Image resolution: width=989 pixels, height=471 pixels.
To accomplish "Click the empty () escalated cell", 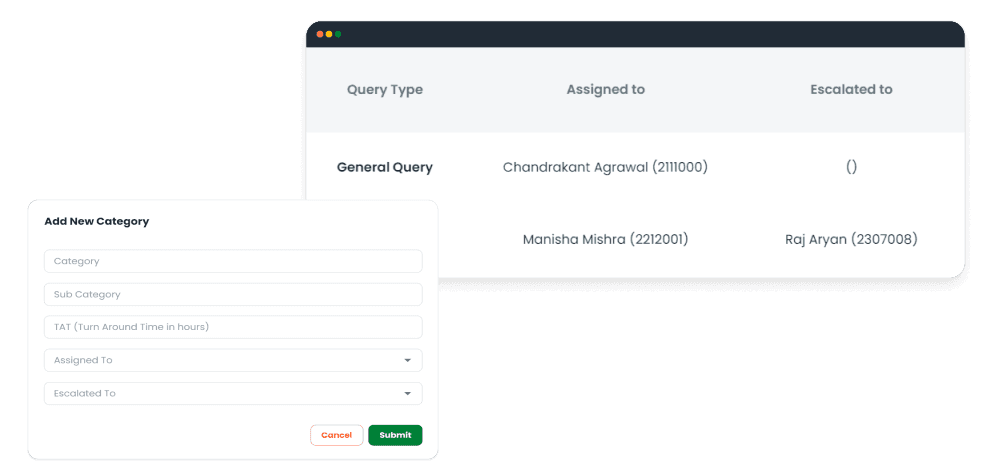I will (851, 168).
